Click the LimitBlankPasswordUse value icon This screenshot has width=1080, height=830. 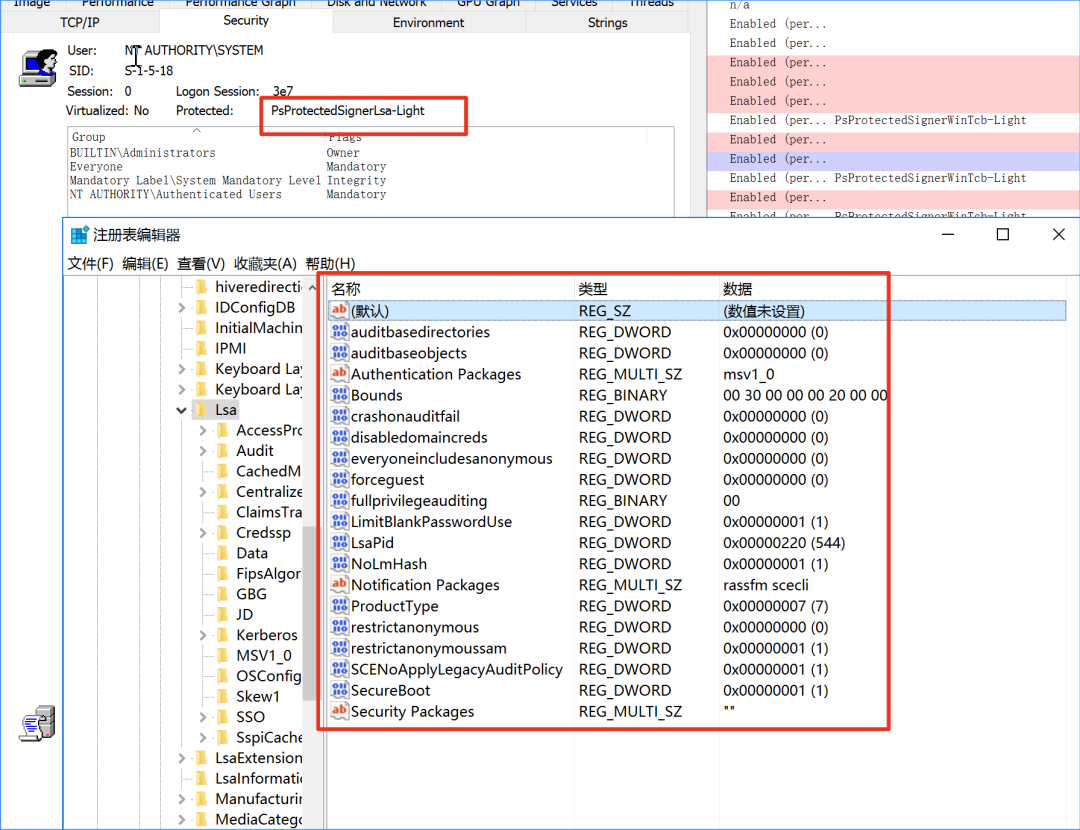[x=339, y=522]
